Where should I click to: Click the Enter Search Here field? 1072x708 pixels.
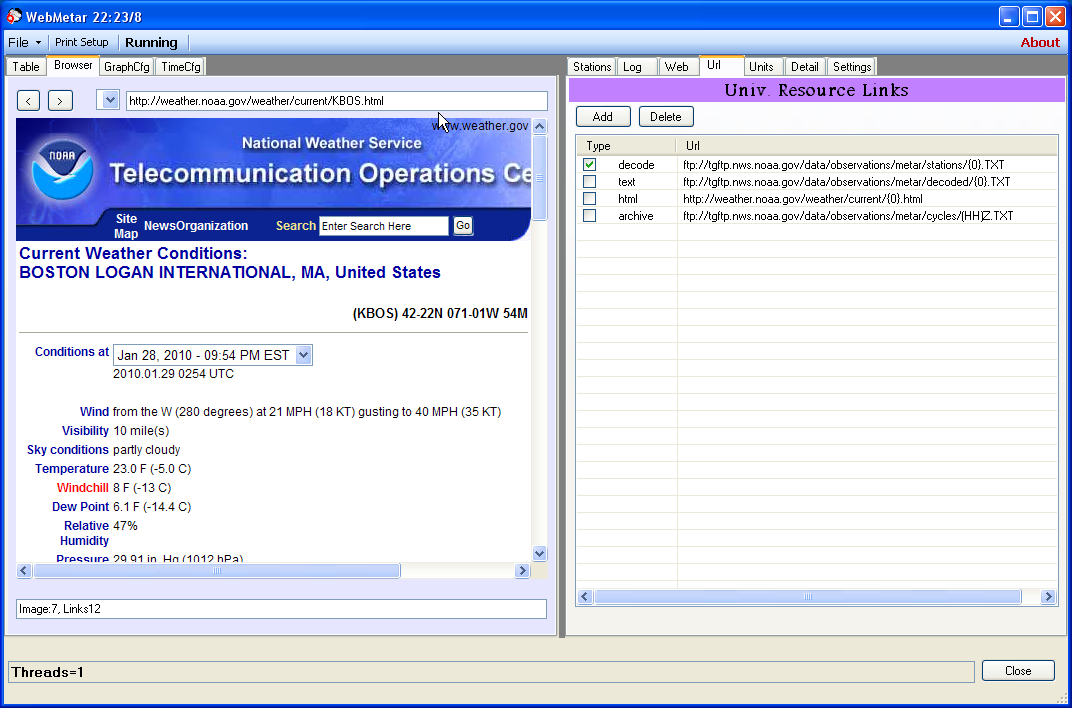(x=384, y=226)
